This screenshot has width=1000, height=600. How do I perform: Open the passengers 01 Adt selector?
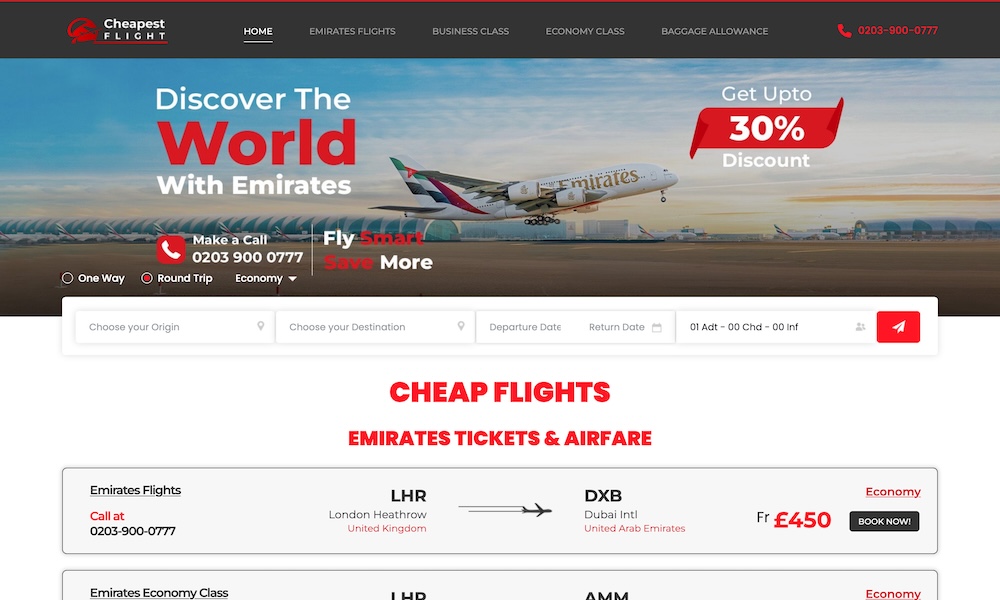click(775, 327)
